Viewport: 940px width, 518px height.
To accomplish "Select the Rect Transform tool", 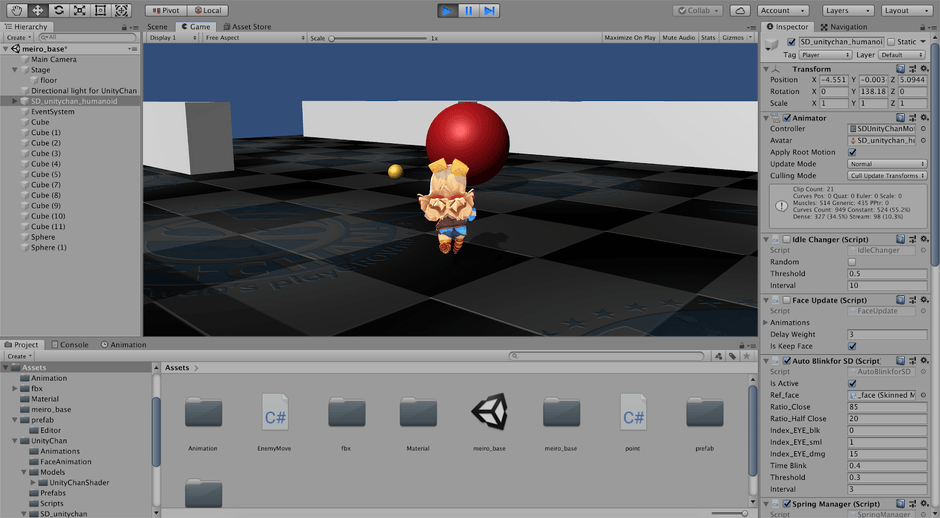I will pyautogui.click(x=100, y=10).
